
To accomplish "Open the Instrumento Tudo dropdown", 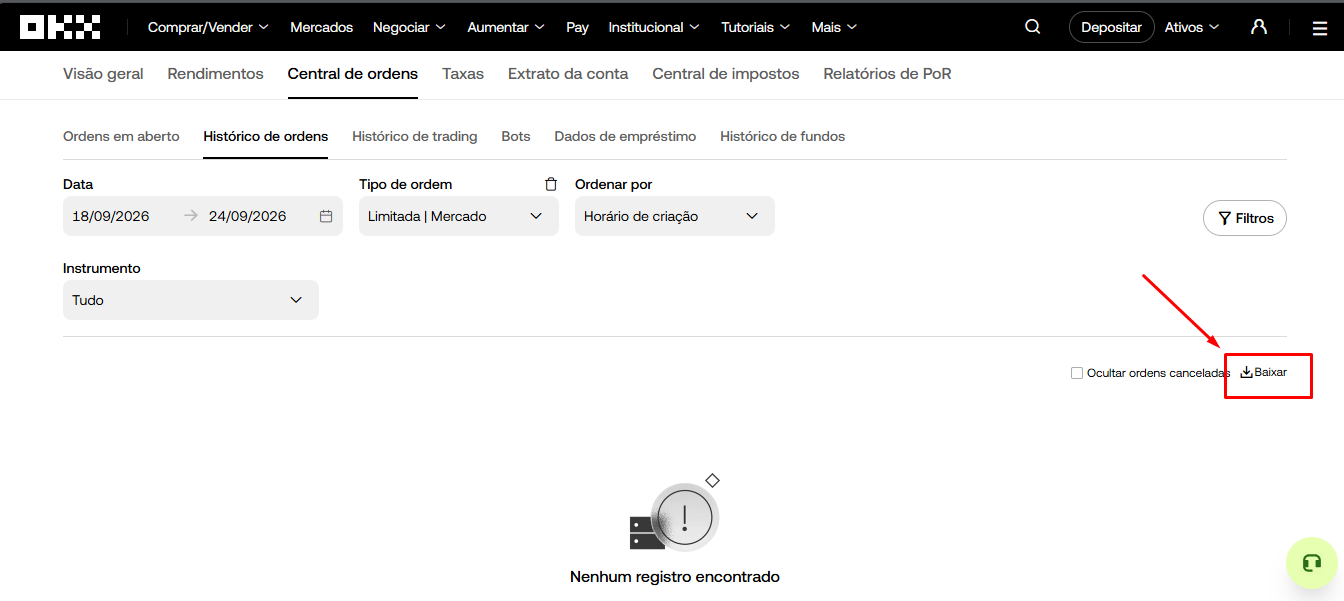I will (191, 300).
